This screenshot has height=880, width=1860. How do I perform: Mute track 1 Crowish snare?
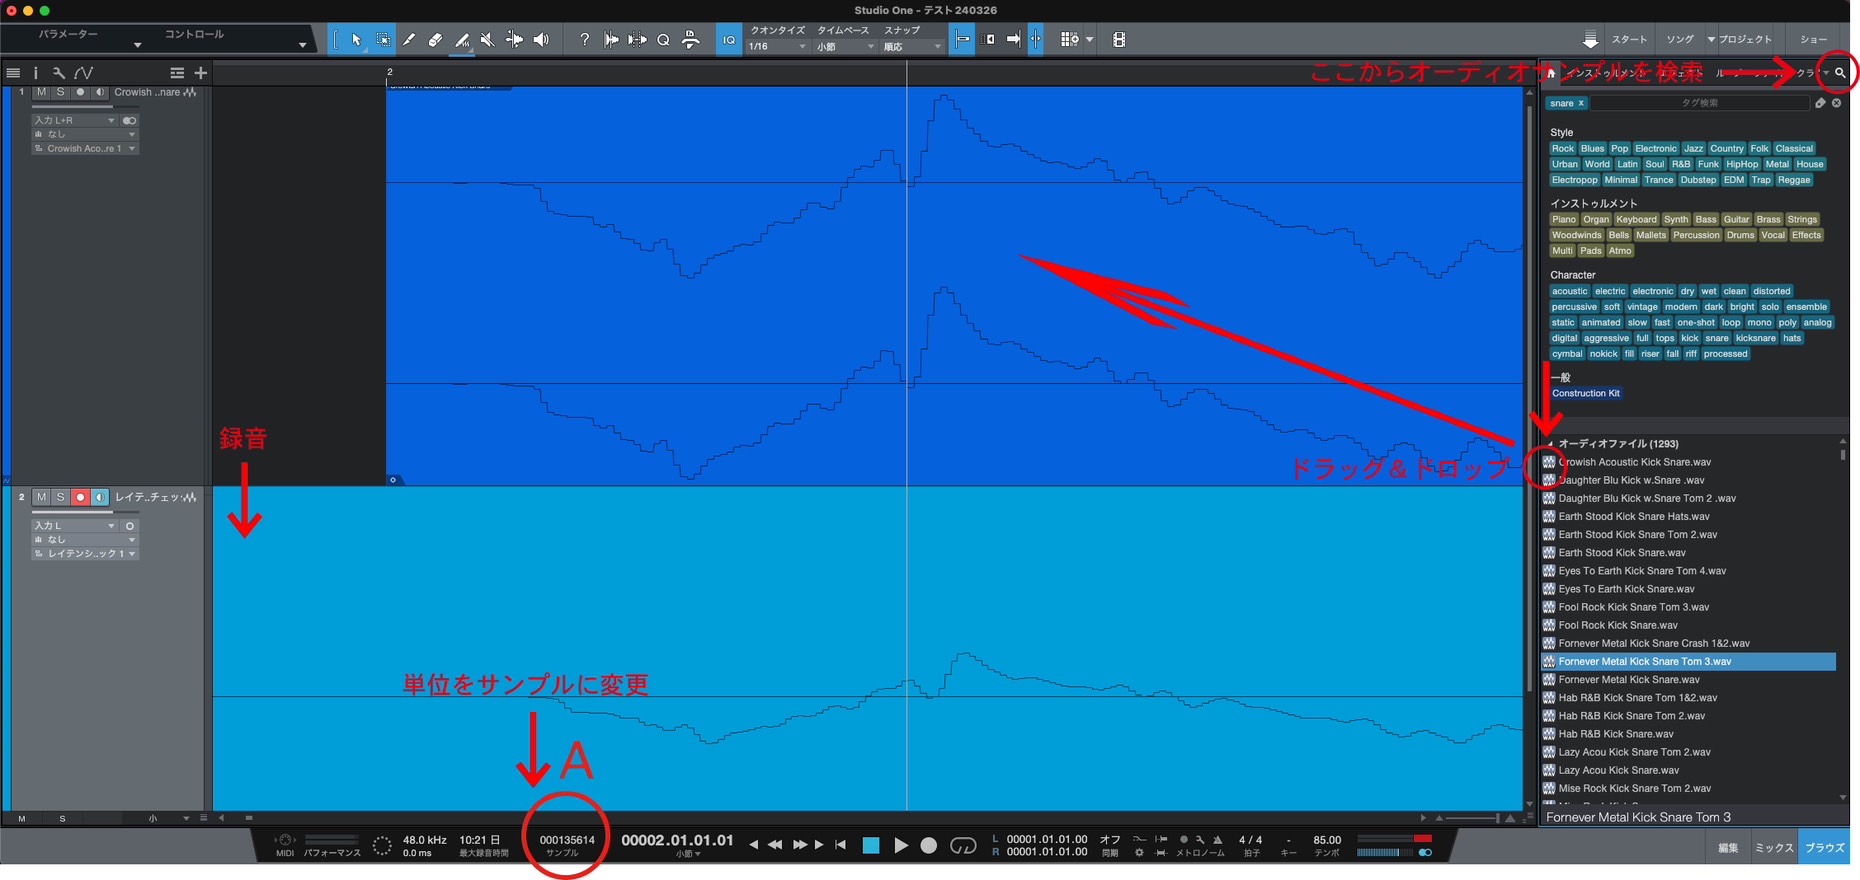[x=41, y=92]
